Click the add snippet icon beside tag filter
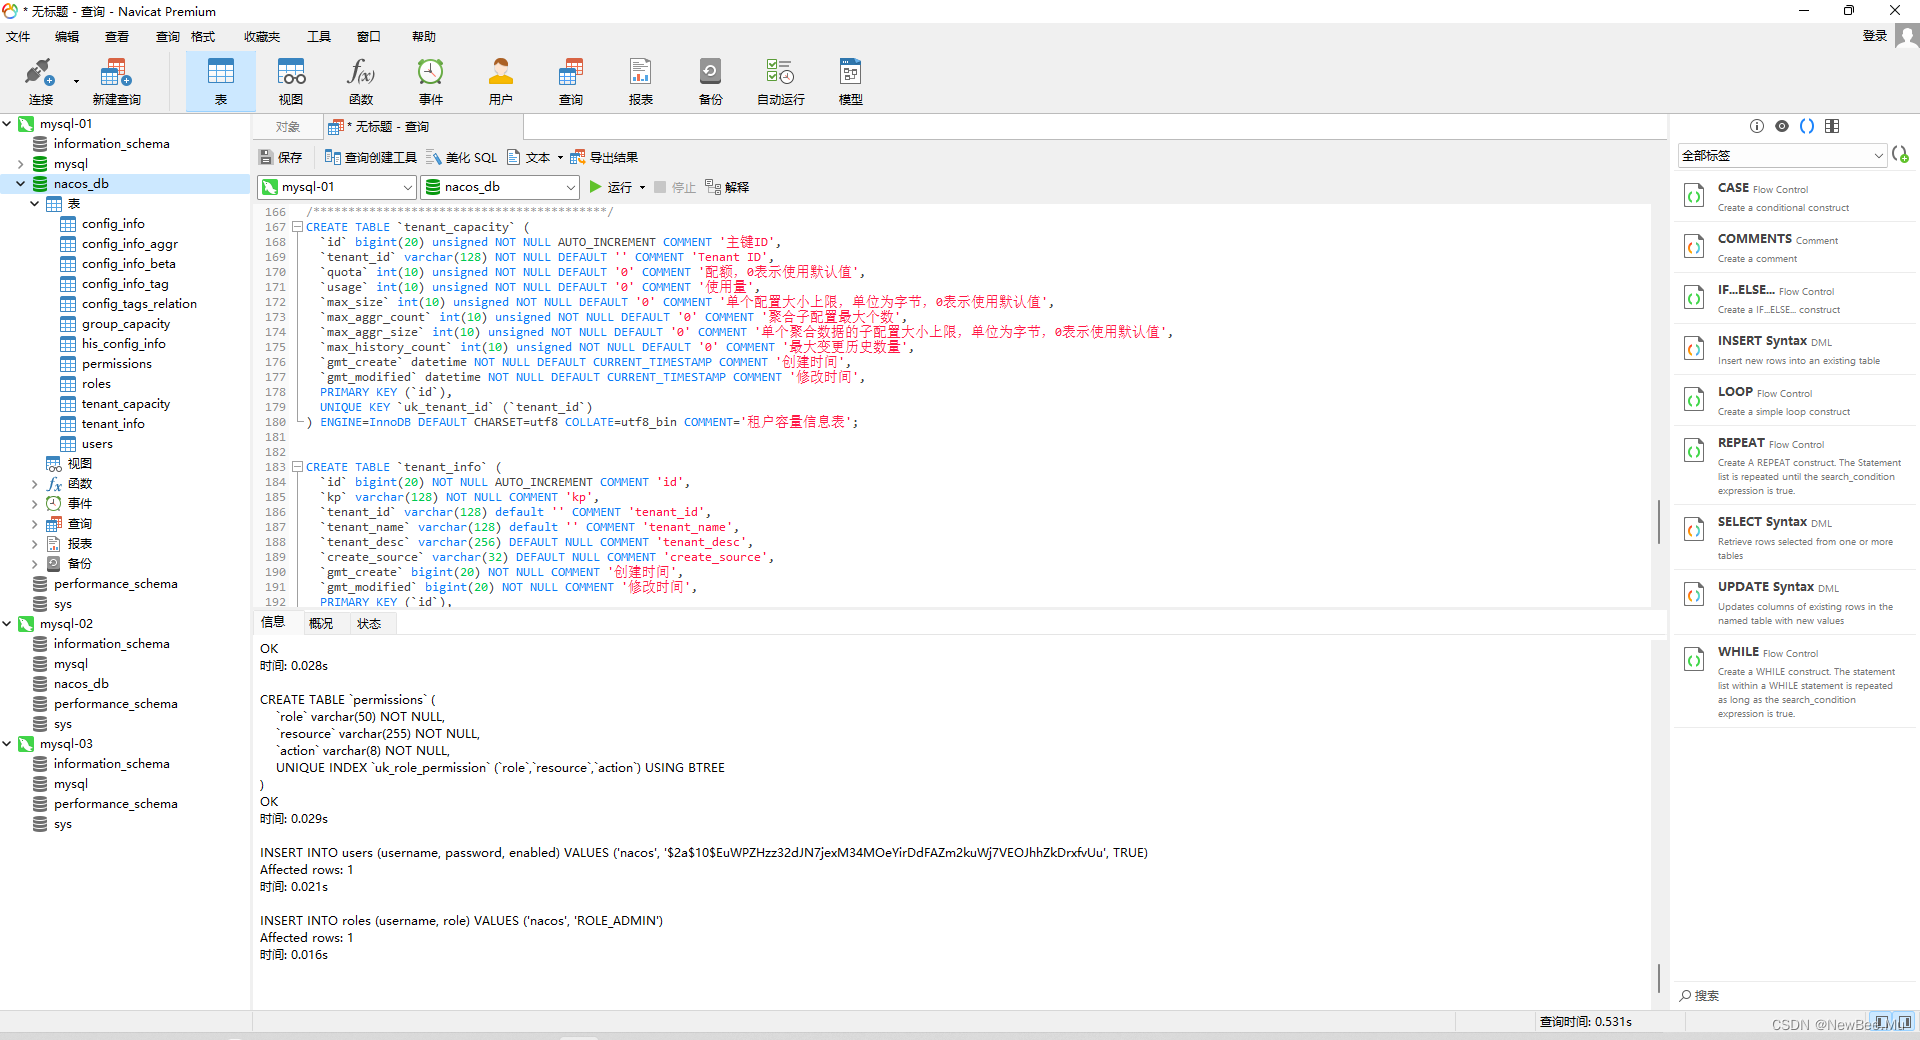The width and height of the screenshot is (1920, 1040). [x=1901, y=155]
